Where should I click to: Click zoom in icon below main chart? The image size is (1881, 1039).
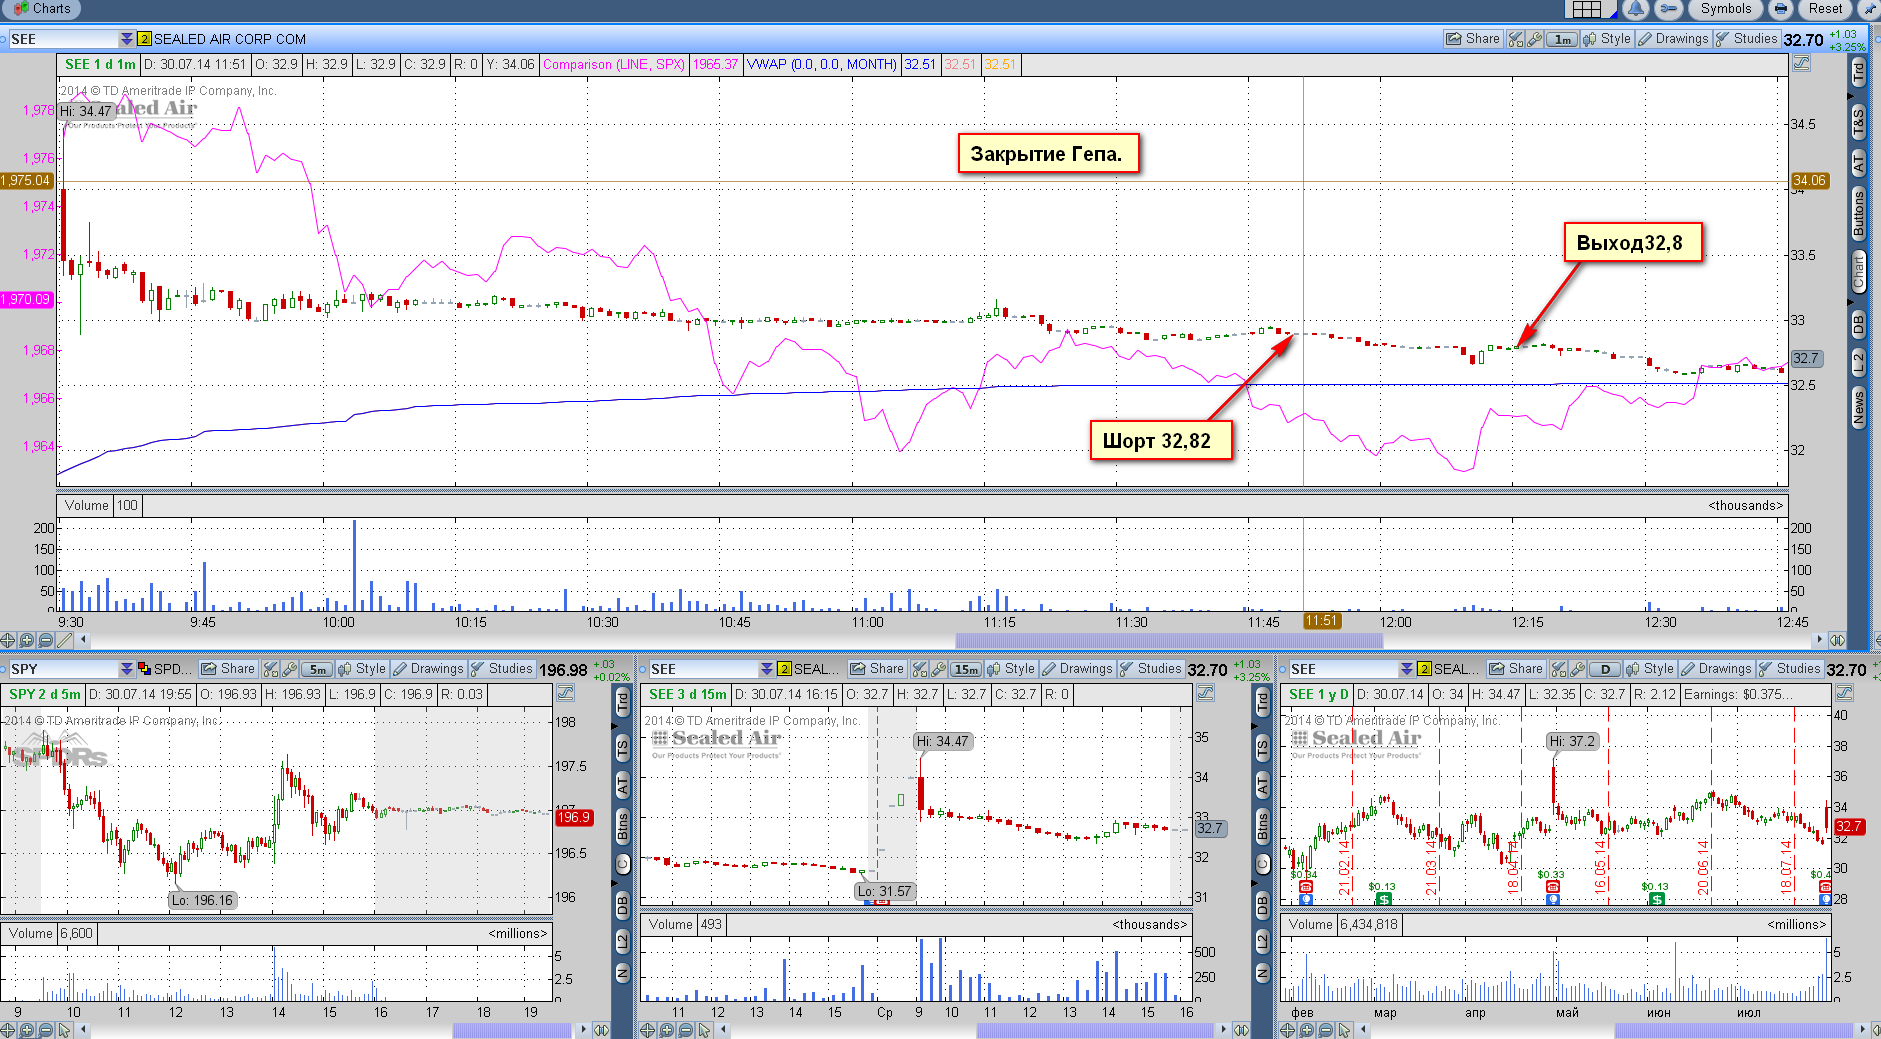point(27,640)
